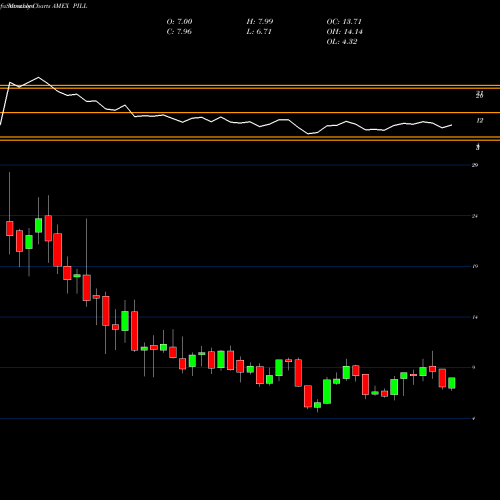Click the '9' price axis label
Image resolution: width=500 pixels, height=500 pixels.
pos(474,368)
